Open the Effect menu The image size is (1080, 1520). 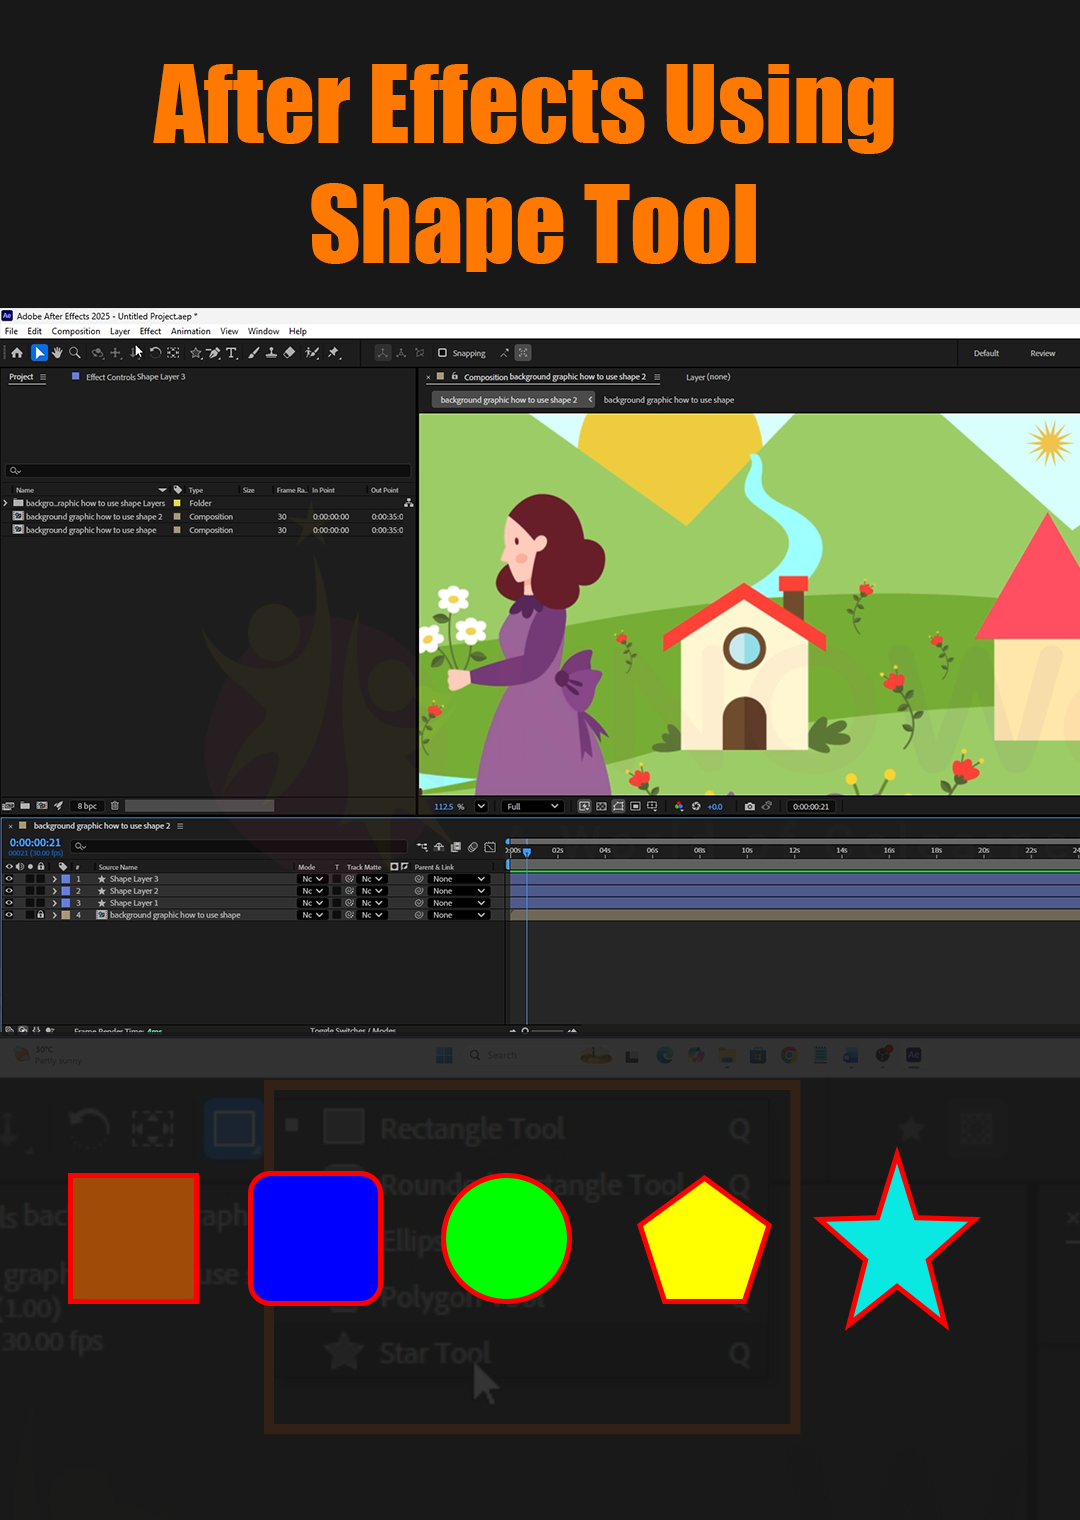point(150,331)
